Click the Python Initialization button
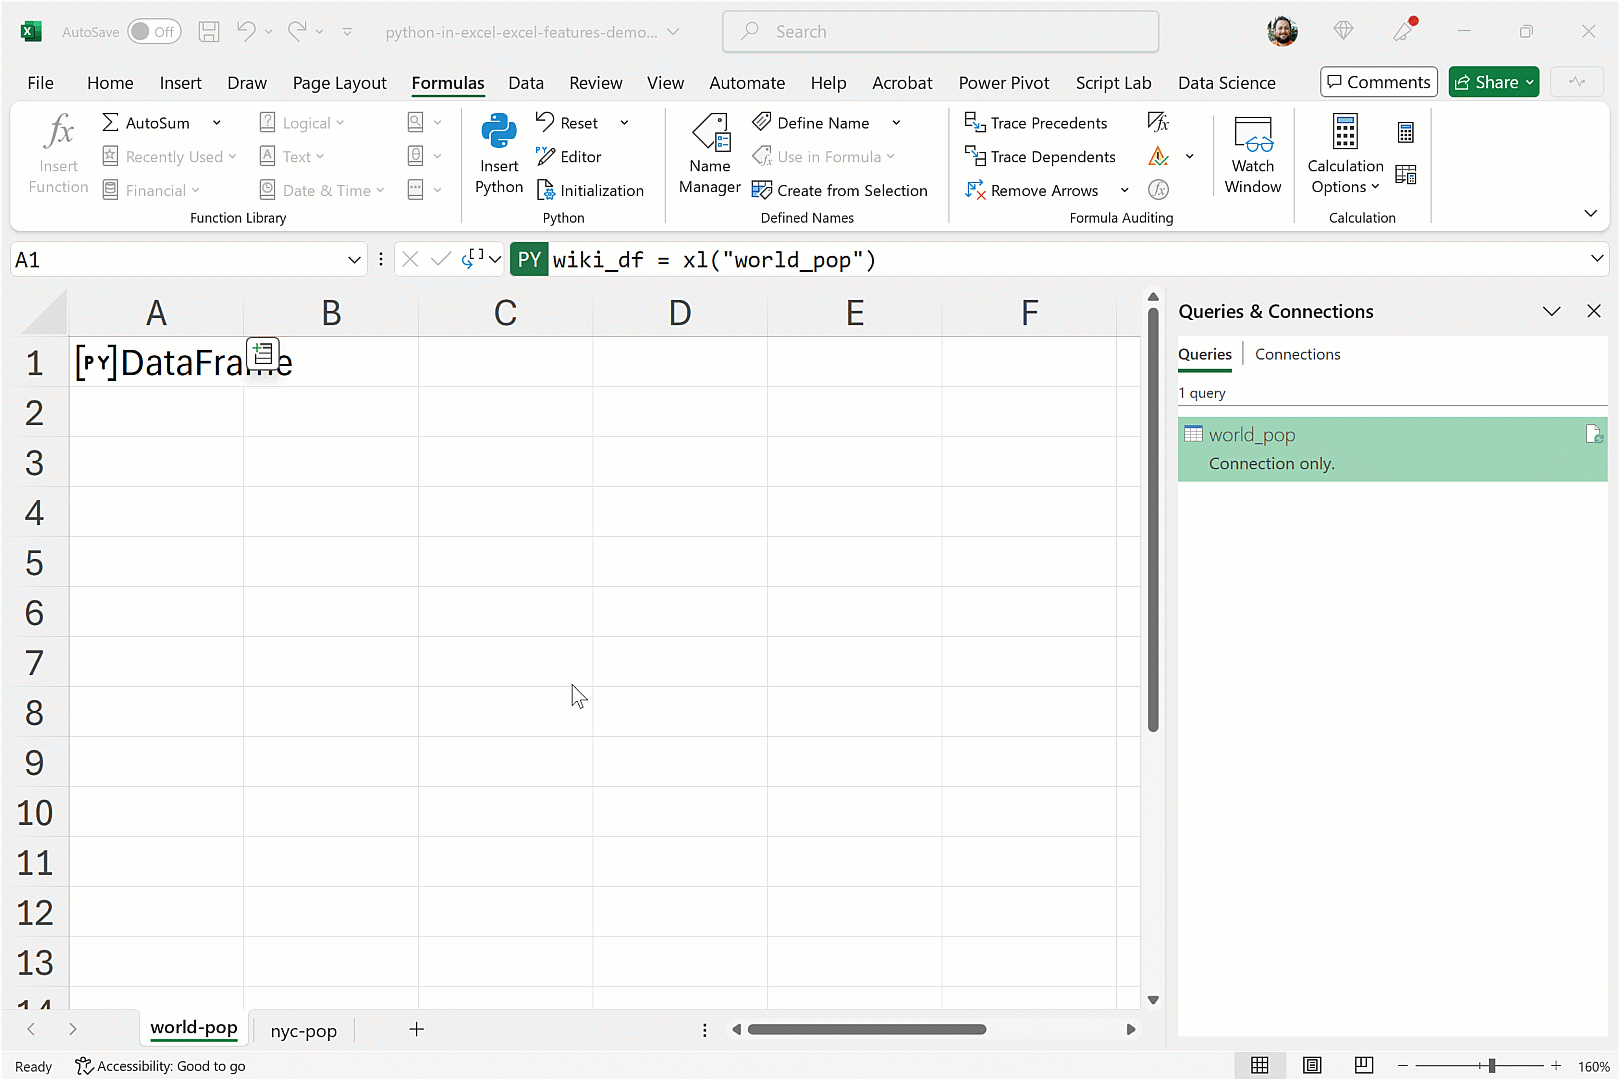This screenshot has height=1080, width=1620. [590, 190]
